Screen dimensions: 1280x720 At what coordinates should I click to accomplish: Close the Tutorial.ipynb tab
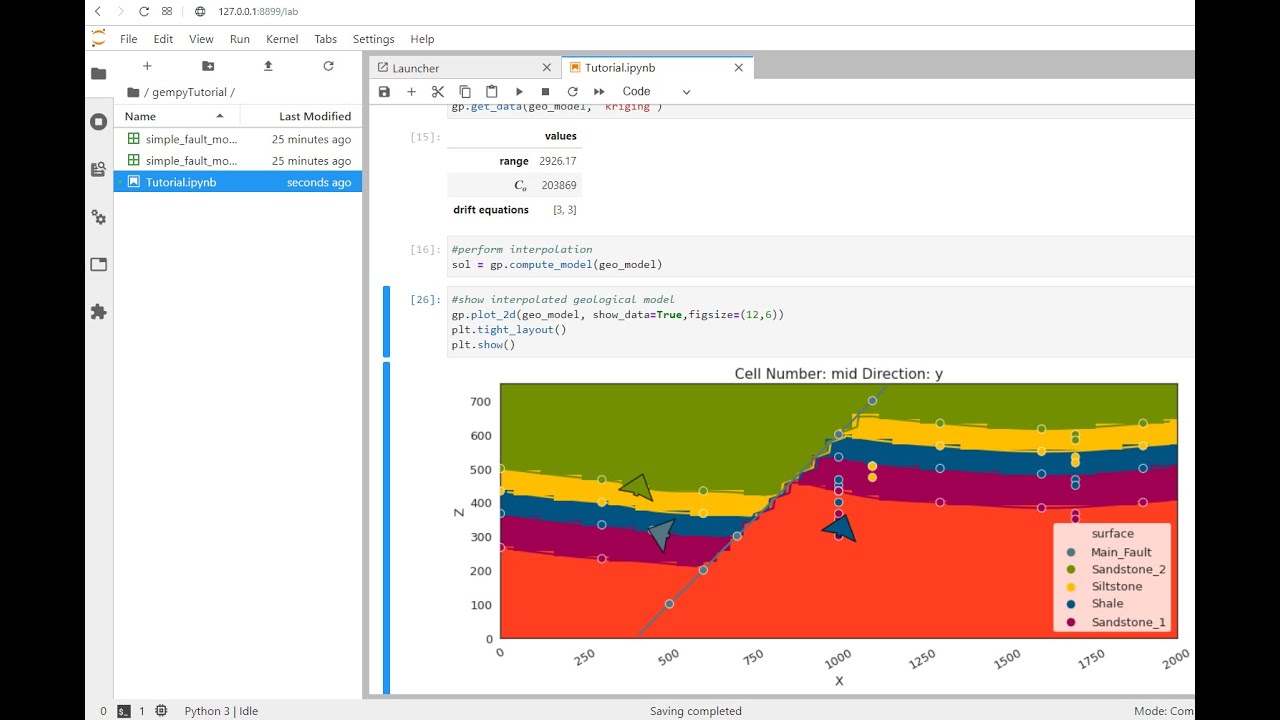(739, 68)
